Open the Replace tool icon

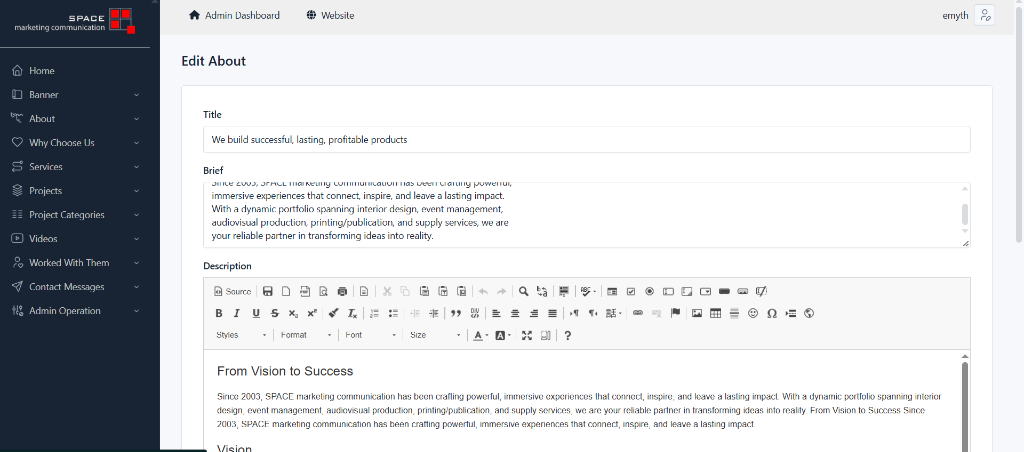coord(542,291)
